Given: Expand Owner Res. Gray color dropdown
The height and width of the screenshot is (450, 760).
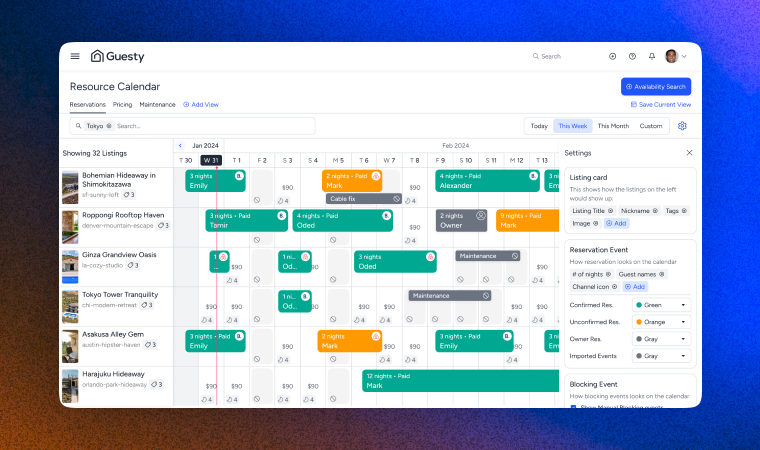Looking at the screenshot, I should coord(661,339).
